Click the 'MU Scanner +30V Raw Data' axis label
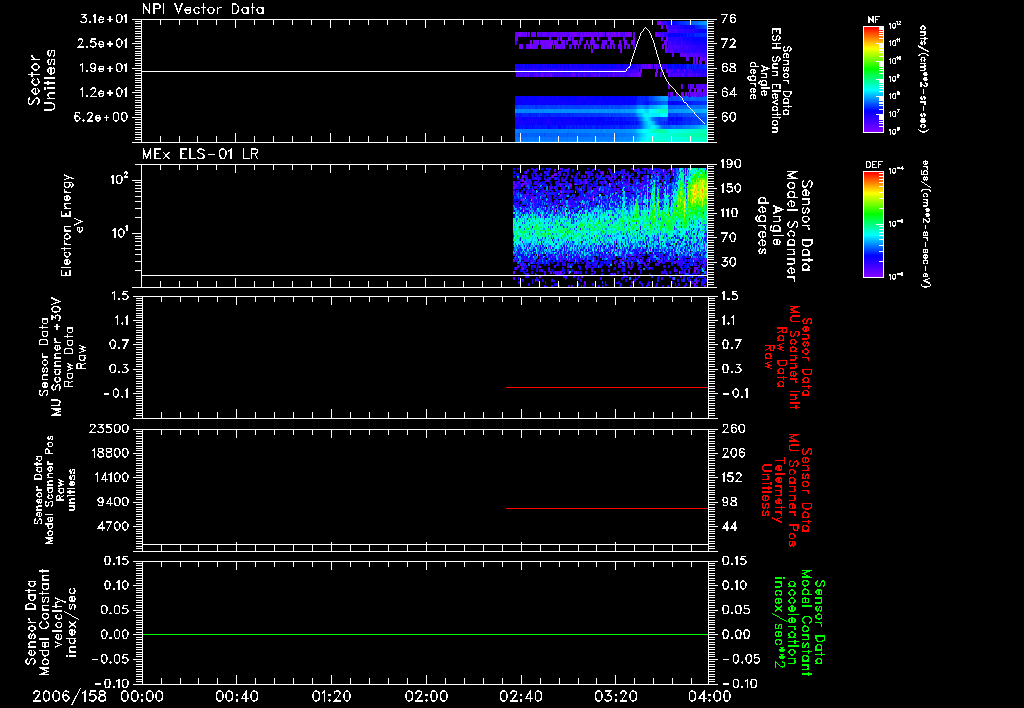Viewport: 1024px width, 708px height. [x=63, y=357]
